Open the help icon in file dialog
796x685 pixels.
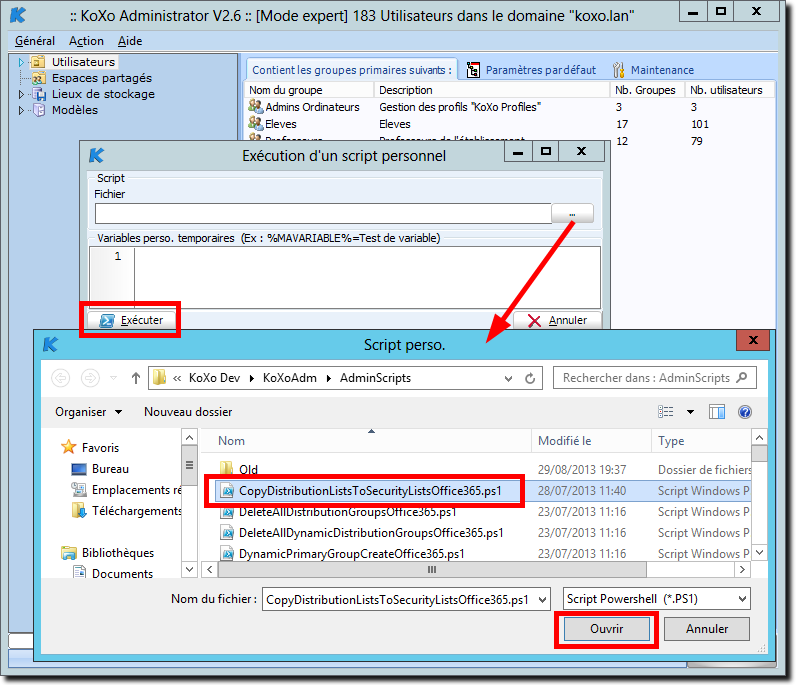745,412
